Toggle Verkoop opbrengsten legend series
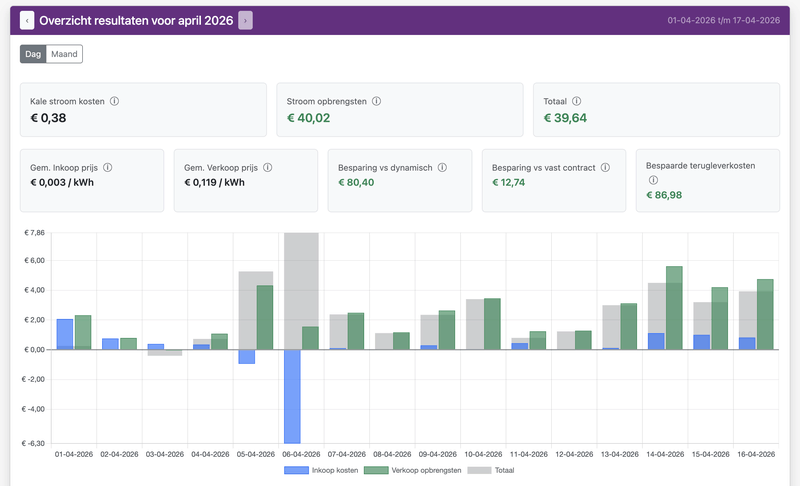This screenshot has height=486, width=800. 412,470
